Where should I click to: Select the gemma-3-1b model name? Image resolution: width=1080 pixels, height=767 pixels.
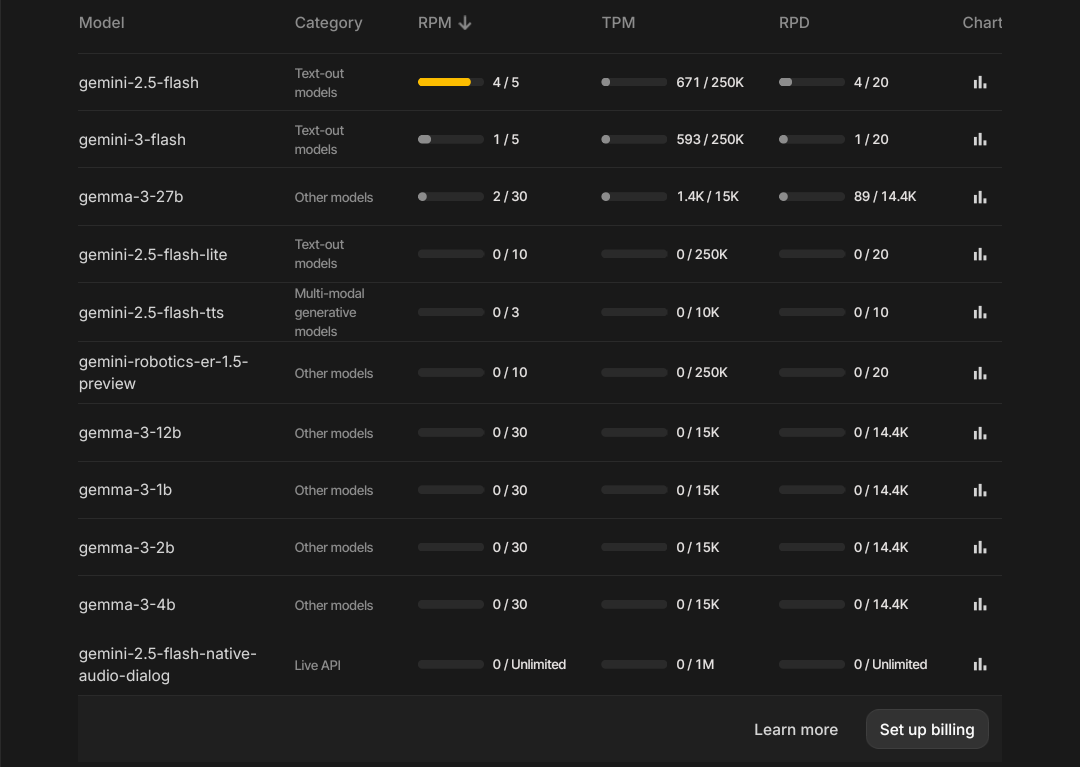coord(125,490)
